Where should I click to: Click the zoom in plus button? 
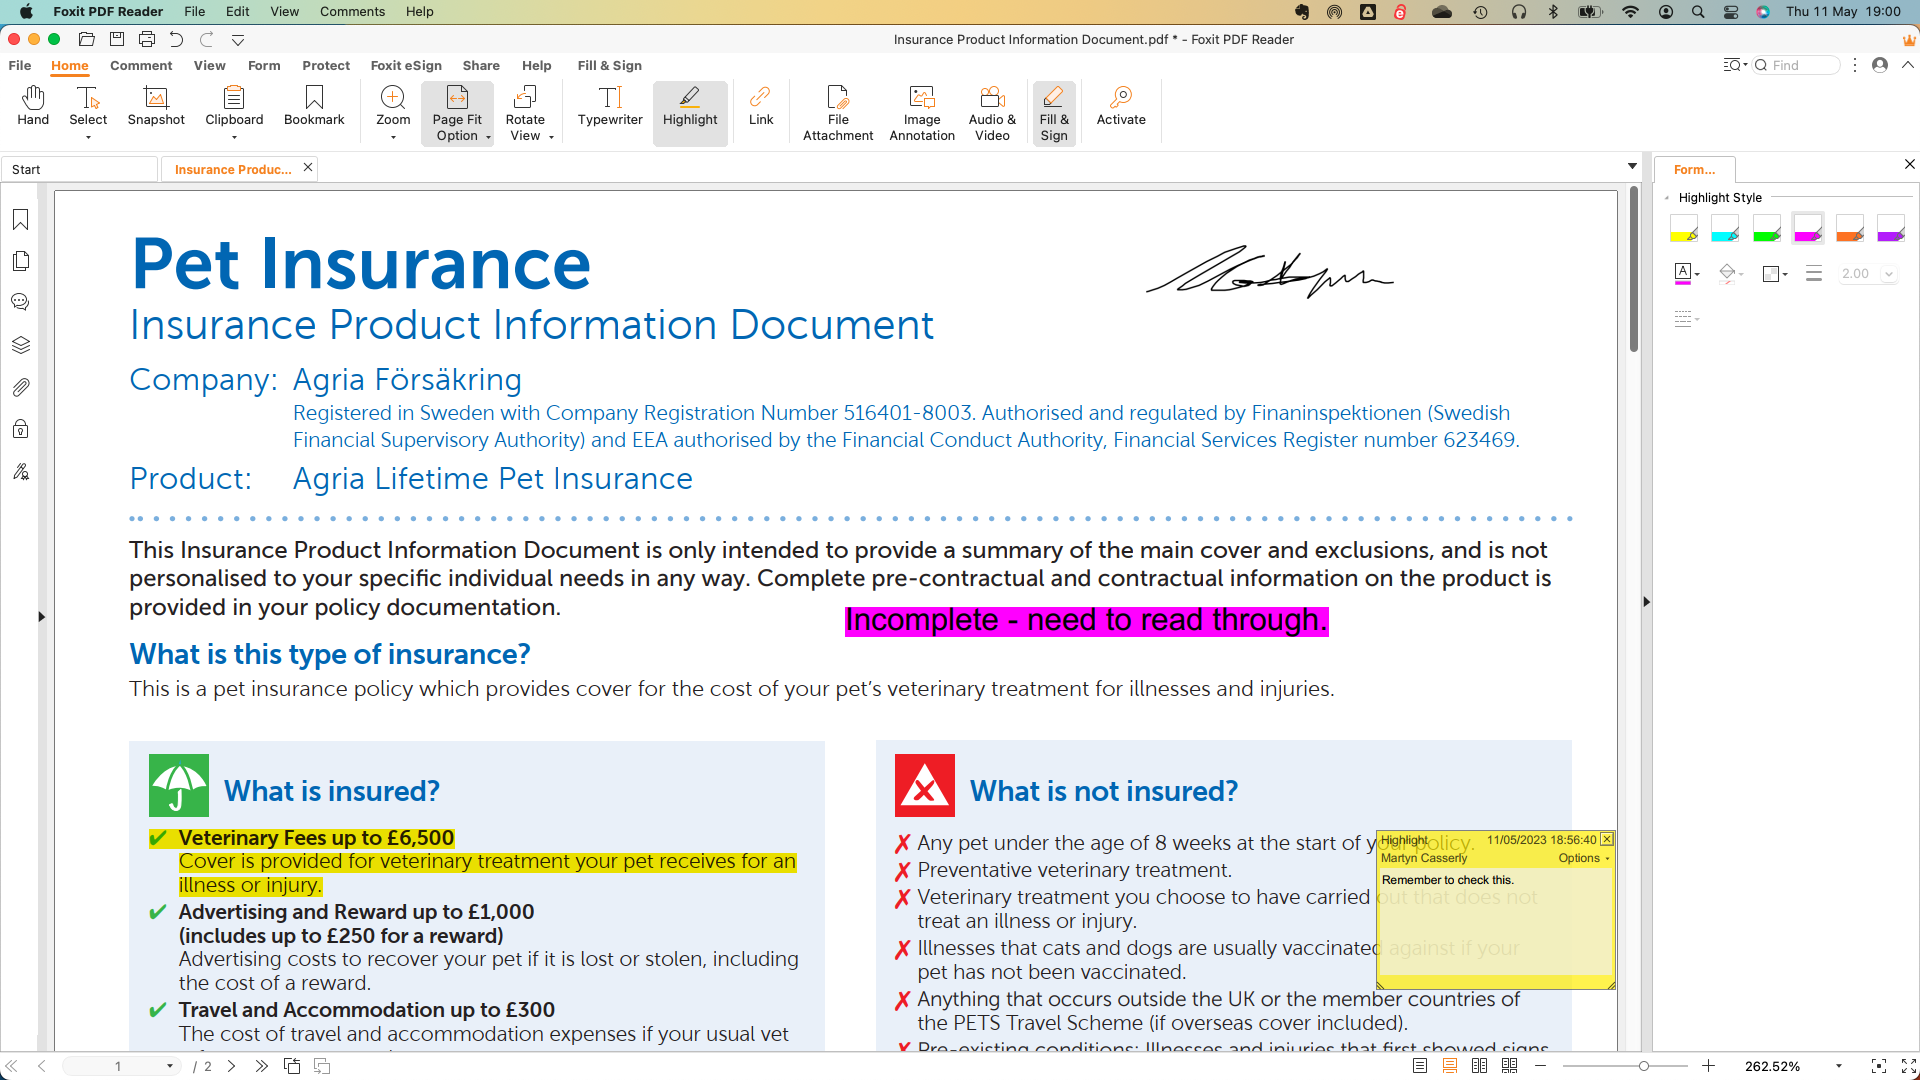click(1709, 1066)
